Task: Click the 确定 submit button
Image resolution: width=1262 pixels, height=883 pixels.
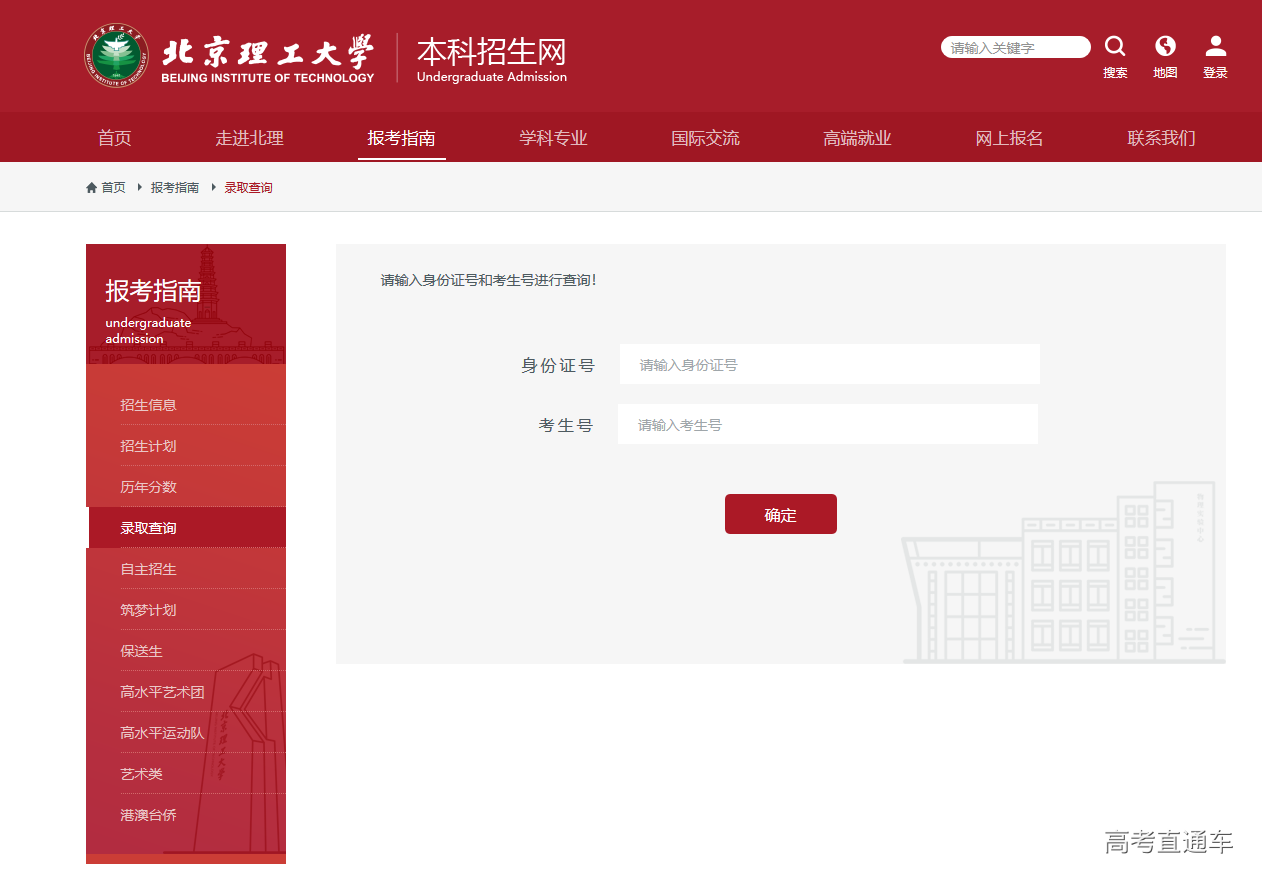Action: coord(780,513)
